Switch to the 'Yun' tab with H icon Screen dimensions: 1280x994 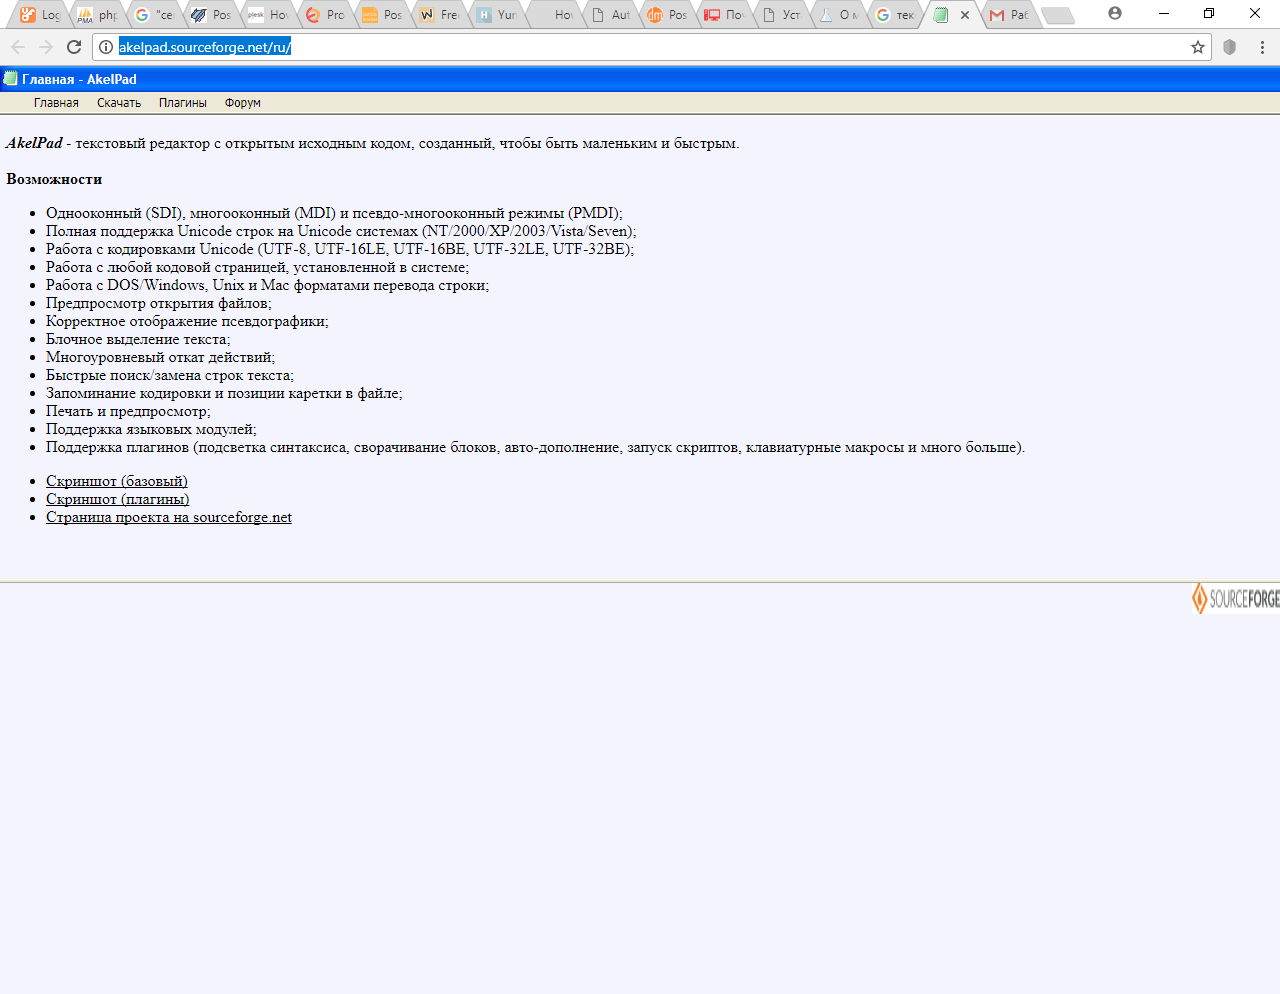coord(497,15)
